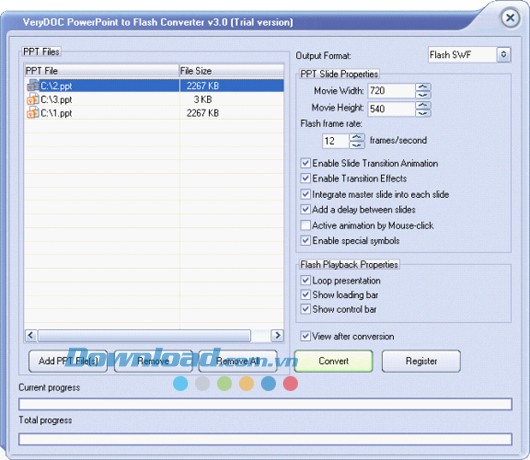Enable Active animation by Mouse-click
530x460 pixels.
pos(306,225)
